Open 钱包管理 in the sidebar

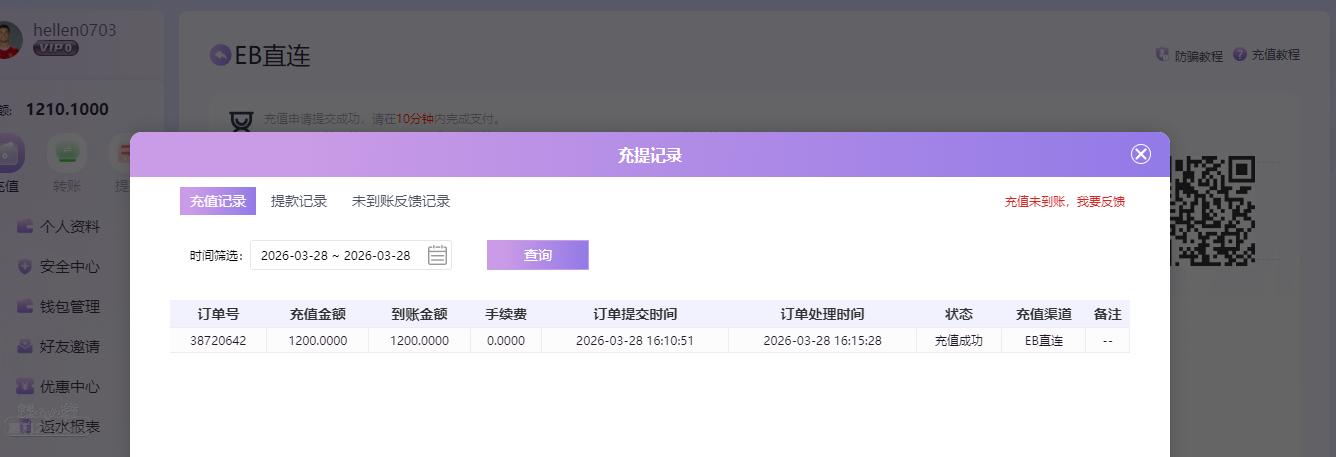[x=69, y=307]
